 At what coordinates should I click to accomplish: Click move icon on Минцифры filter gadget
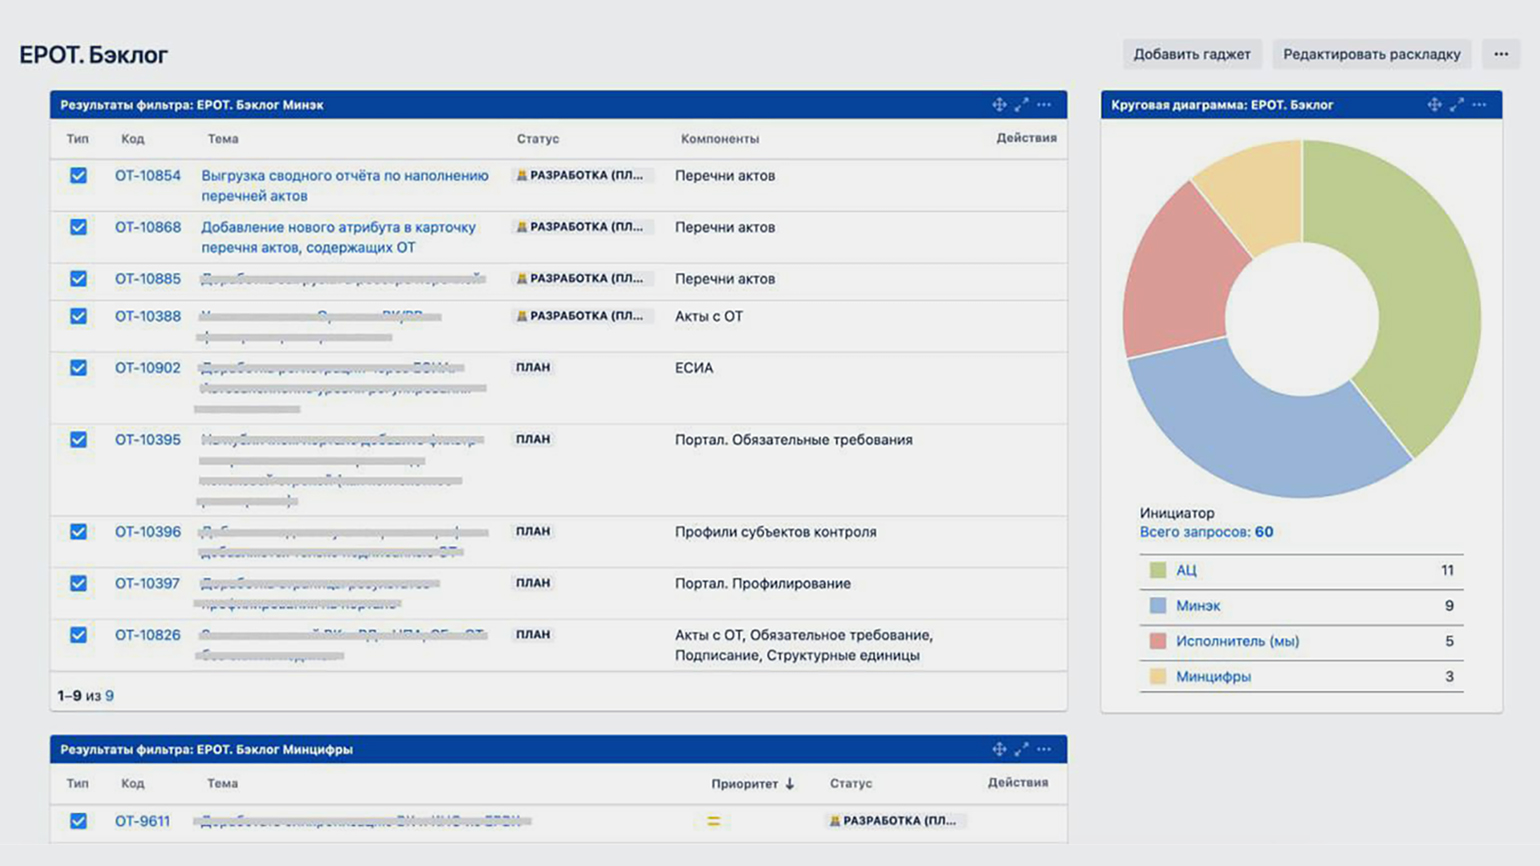pos(998,749)
